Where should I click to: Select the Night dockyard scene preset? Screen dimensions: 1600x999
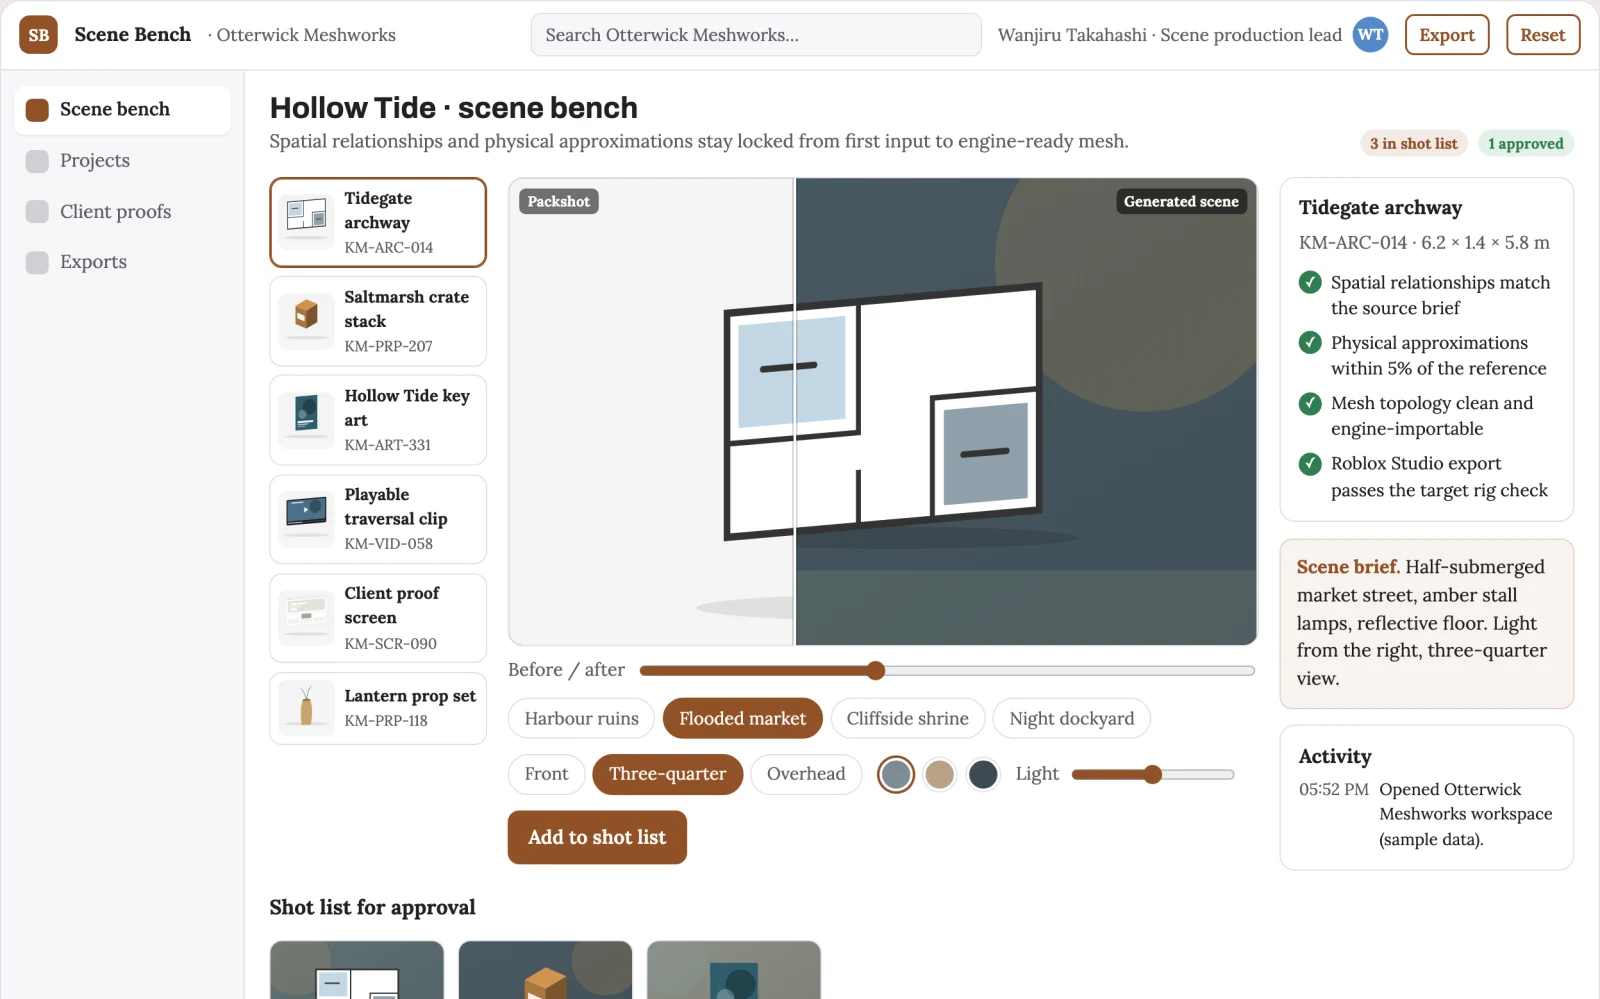click(x=1072, y=719)
